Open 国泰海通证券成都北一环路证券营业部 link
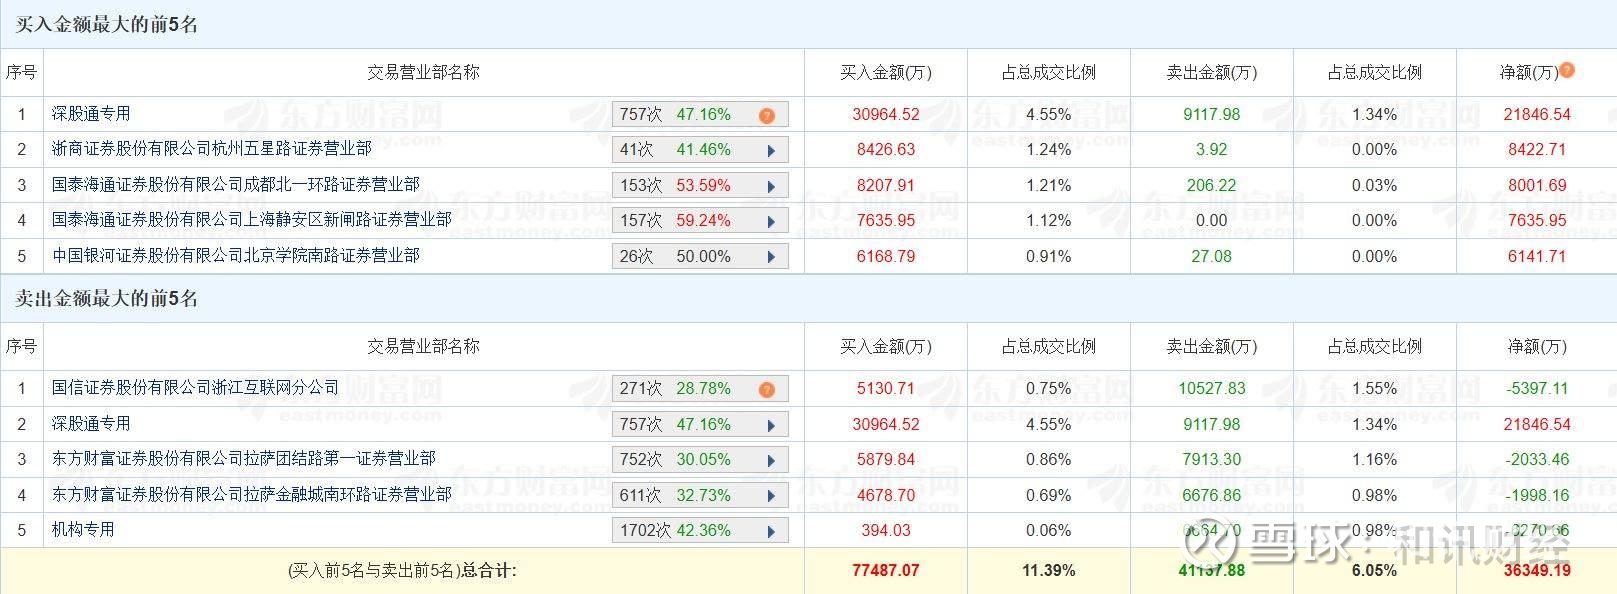The width and height of the screenshot is (1617, 594). point(235,184)
